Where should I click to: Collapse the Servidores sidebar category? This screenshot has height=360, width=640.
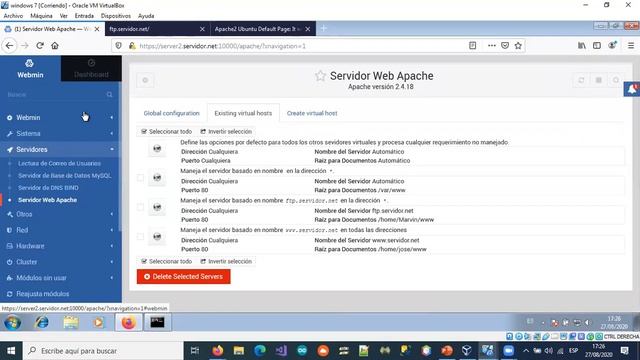[60, 149]
